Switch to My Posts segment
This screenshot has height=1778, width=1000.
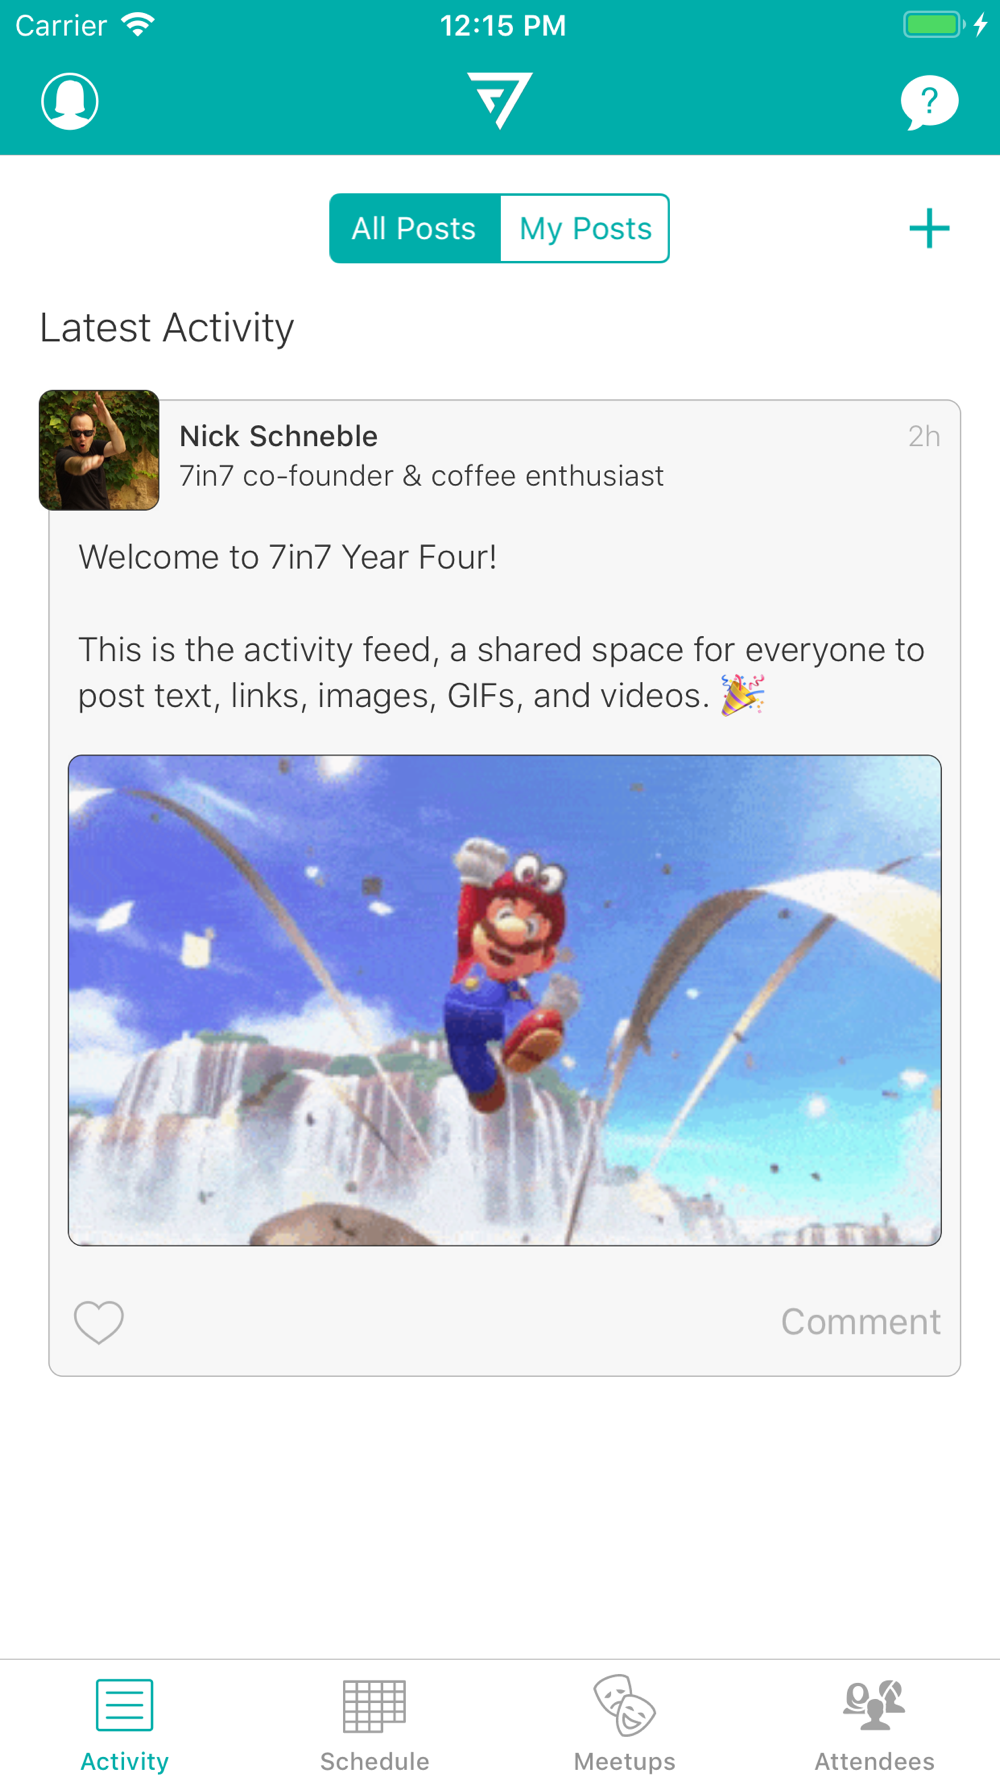click(585, 228)
